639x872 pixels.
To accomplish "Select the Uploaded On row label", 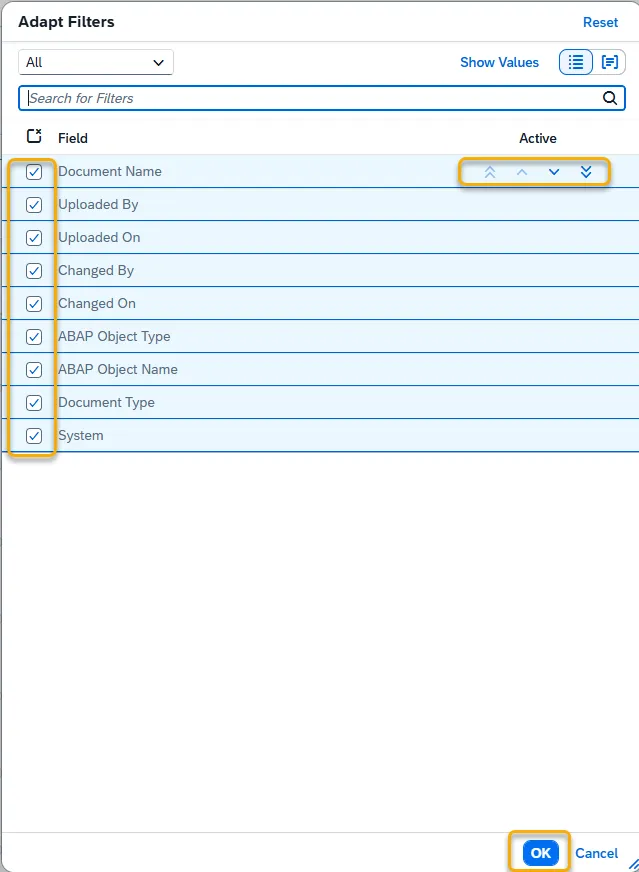I will 99,237.
